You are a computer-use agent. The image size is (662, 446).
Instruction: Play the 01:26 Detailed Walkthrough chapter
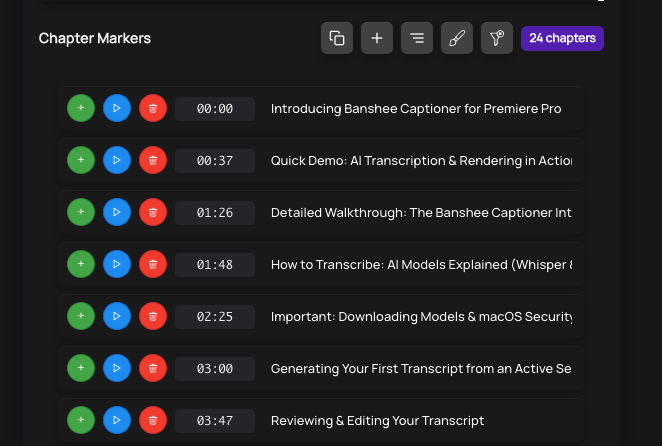tap(117, 212)
